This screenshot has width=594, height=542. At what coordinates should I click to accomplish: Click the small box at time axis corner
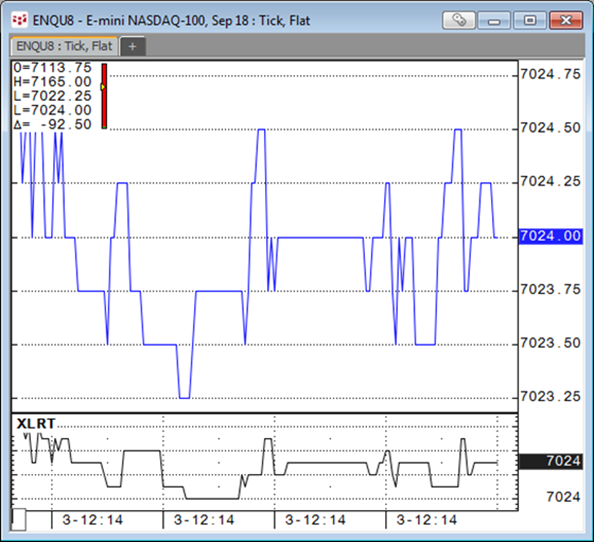pyautogui.click(x=19, y=520)
